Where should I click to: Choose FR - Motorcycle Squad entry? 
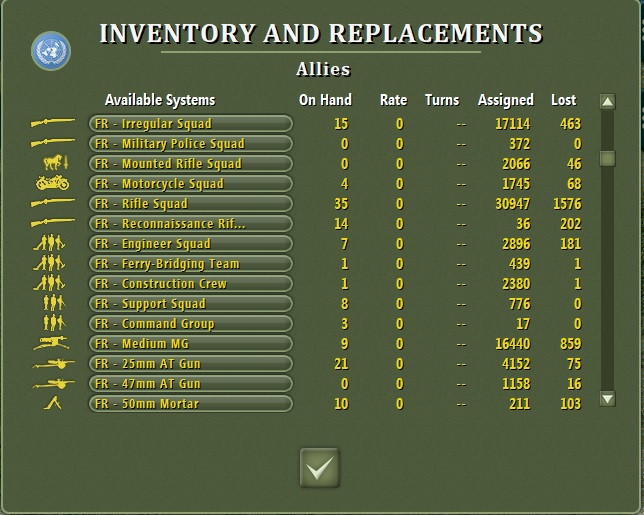(191, 184)
